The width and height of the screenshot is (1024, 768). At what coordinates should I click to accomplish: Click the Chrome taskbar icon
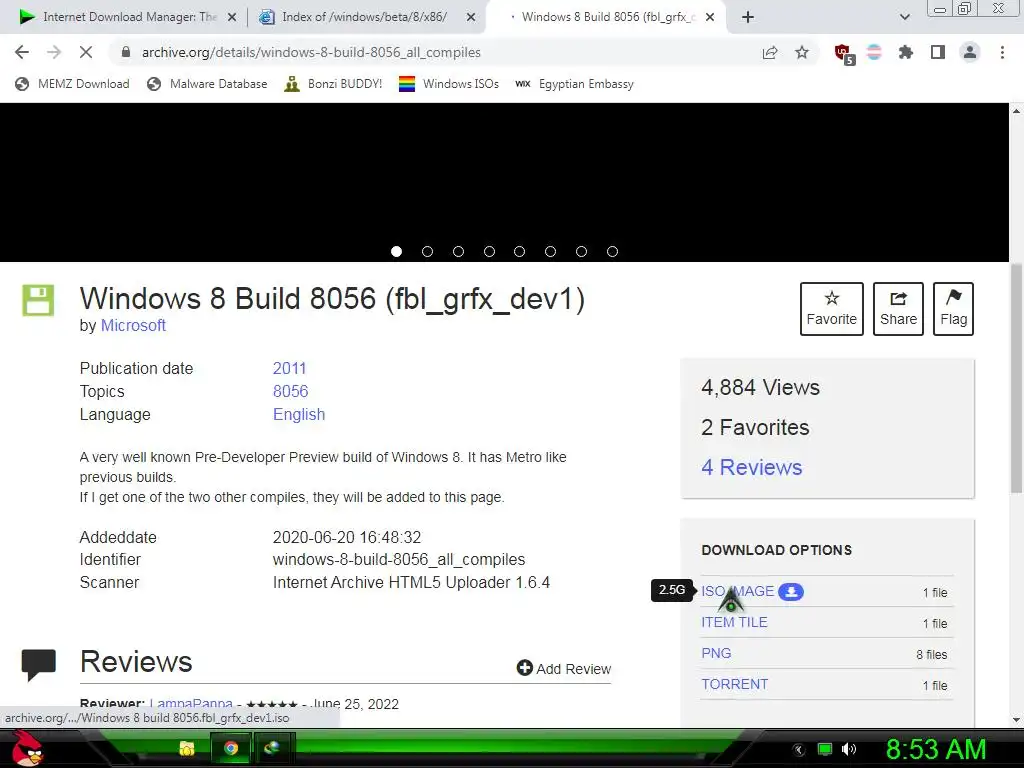pyautogui.click(x=231, y=748)
